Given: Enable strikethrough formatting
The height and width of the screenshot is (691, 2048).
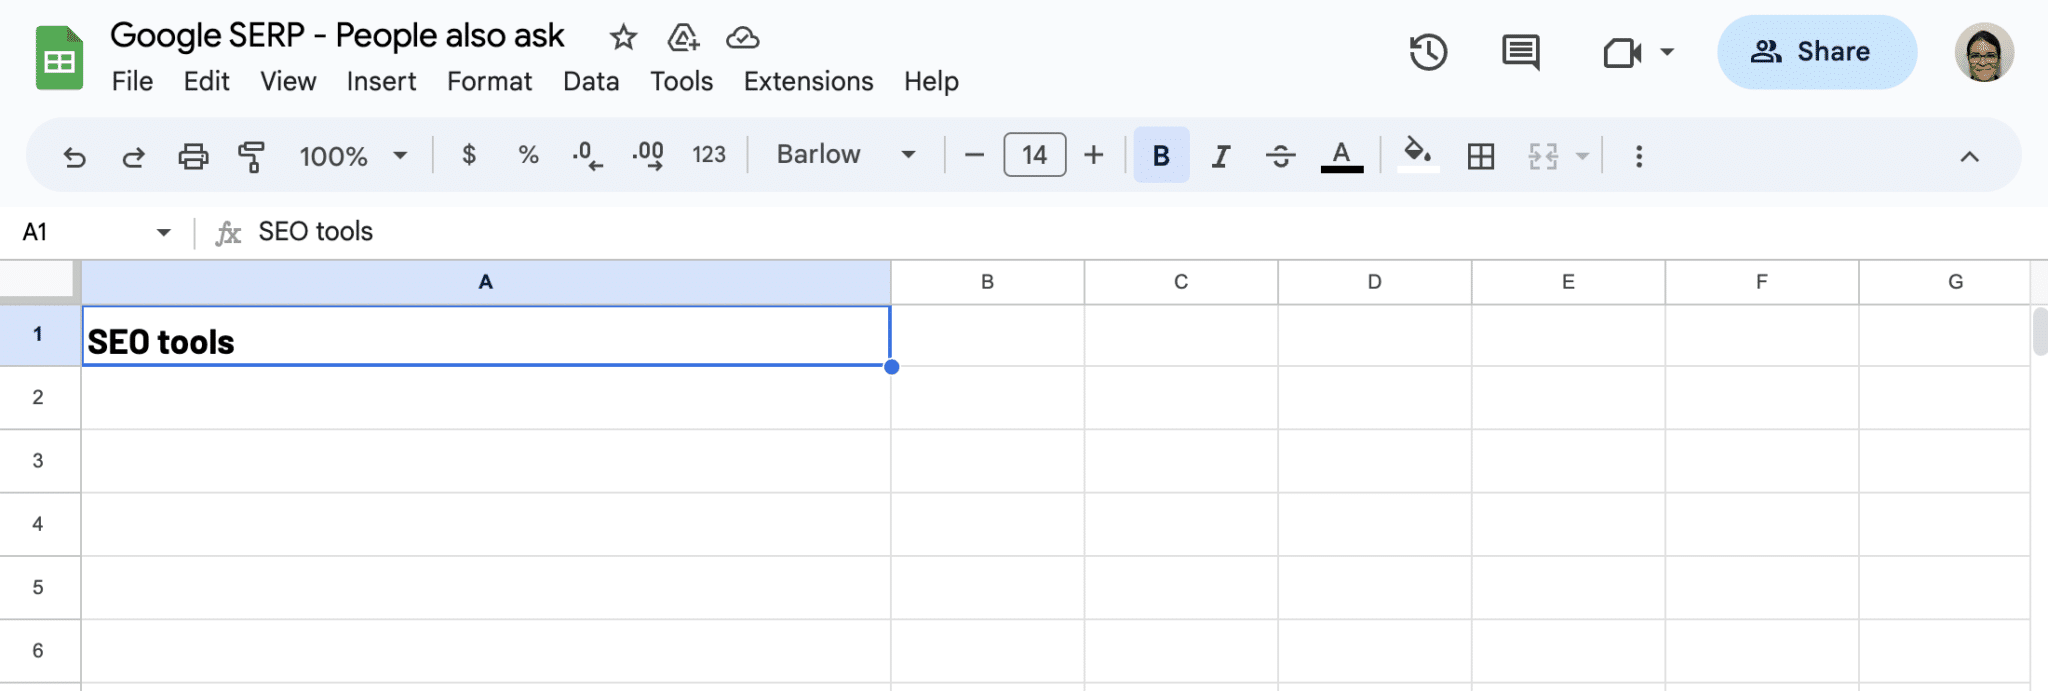Looking at the screenshot, I should [1280, 155].
